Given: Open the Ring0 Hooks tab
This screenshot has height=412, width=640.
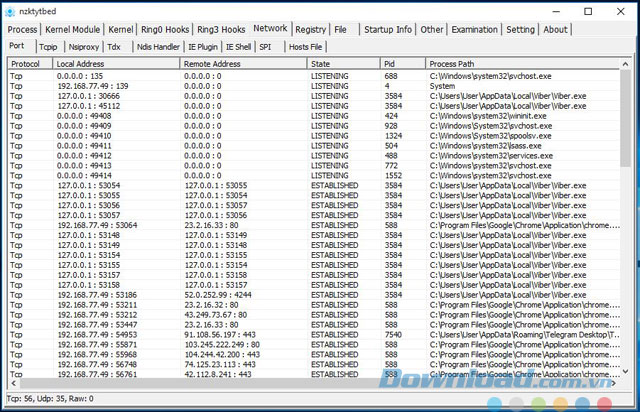Looking at the screenshot, I should pyautogui.click(x=166, y=30).
